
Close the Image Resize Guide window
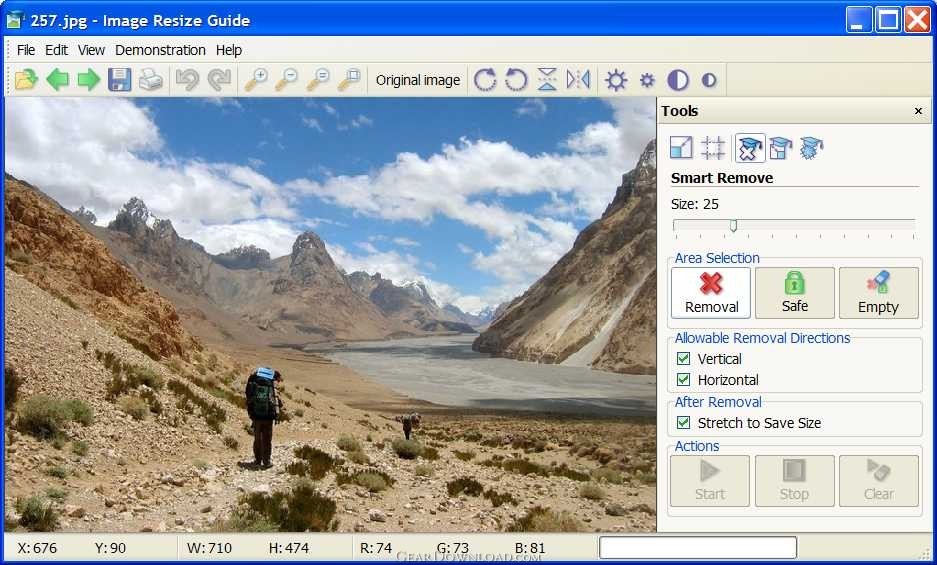(917, 20)
